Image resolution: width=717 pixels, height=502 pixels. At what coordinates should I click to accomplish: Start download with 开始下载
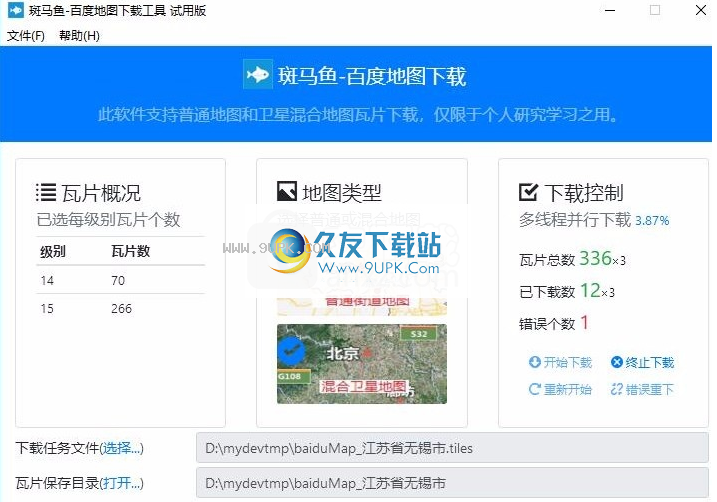560,363
